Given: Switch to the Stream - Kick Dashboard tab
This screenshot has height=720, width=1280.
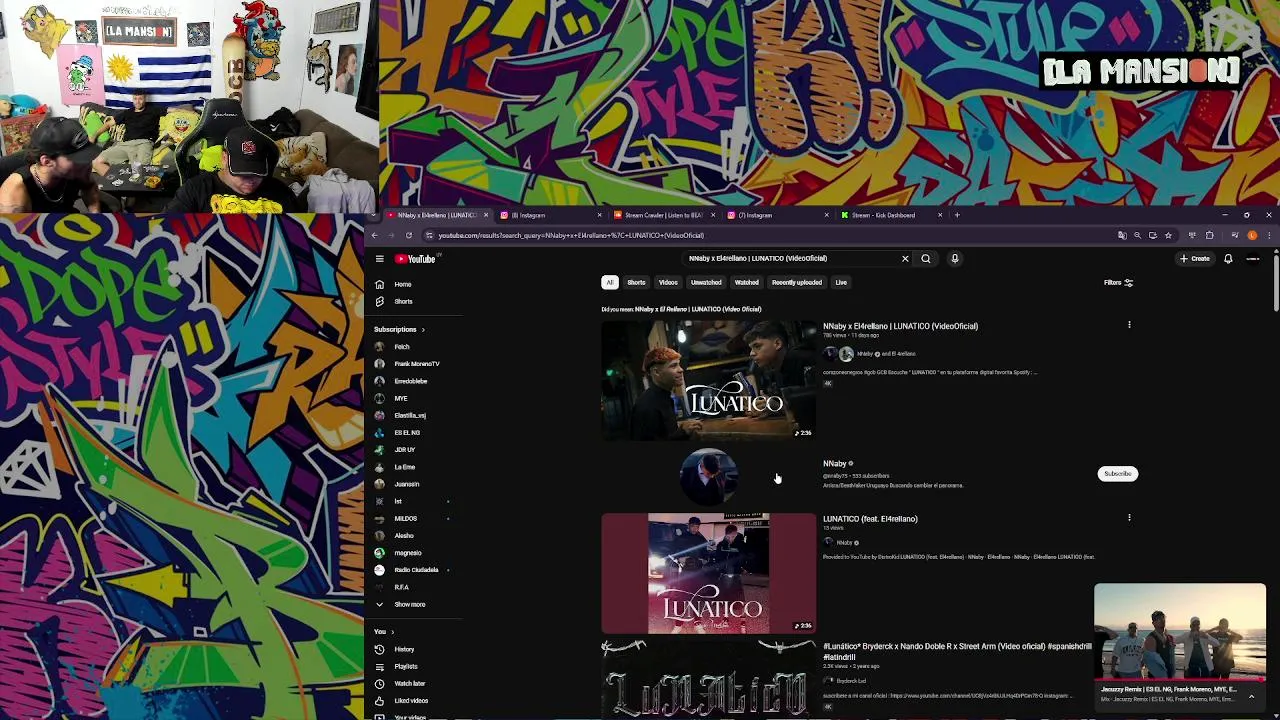Looking at the screenshot, I should click(890, 215).
